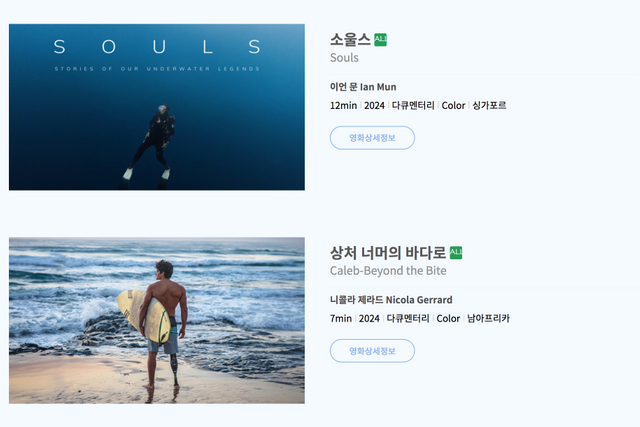Click the 12min runtime label
The width and height of the screenshot is (640, 427).
point(343,105)
